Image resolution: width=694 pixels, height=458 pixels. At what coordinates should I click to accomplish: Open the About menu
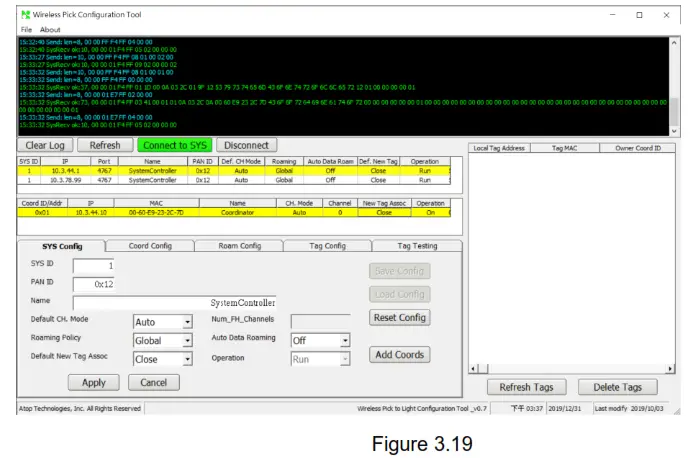tap(50, 30)
